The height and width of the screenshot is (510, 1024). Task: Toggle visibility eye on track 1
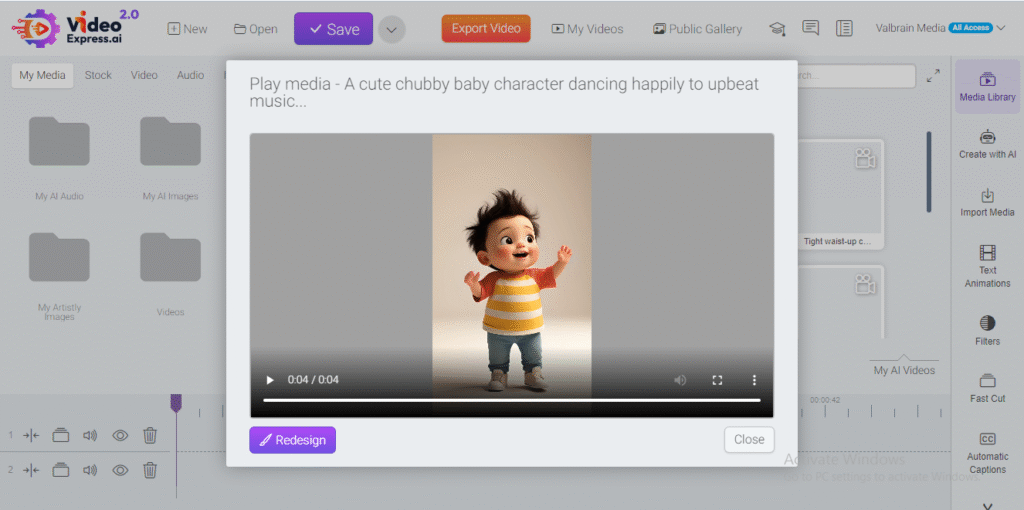[120, 435]
